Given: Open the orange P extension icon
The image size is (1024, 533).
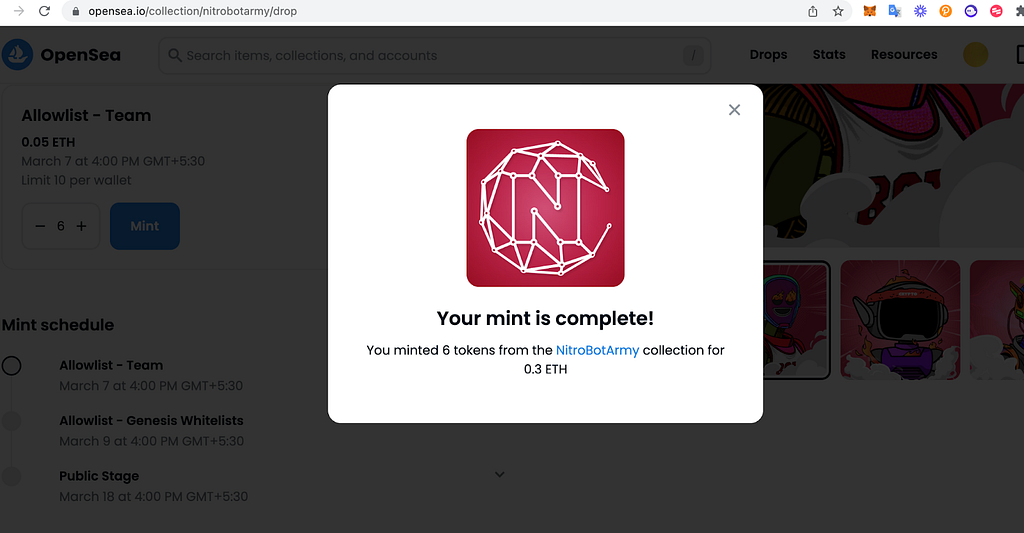Looking at the screenshot, I should (x=946, y=11).
